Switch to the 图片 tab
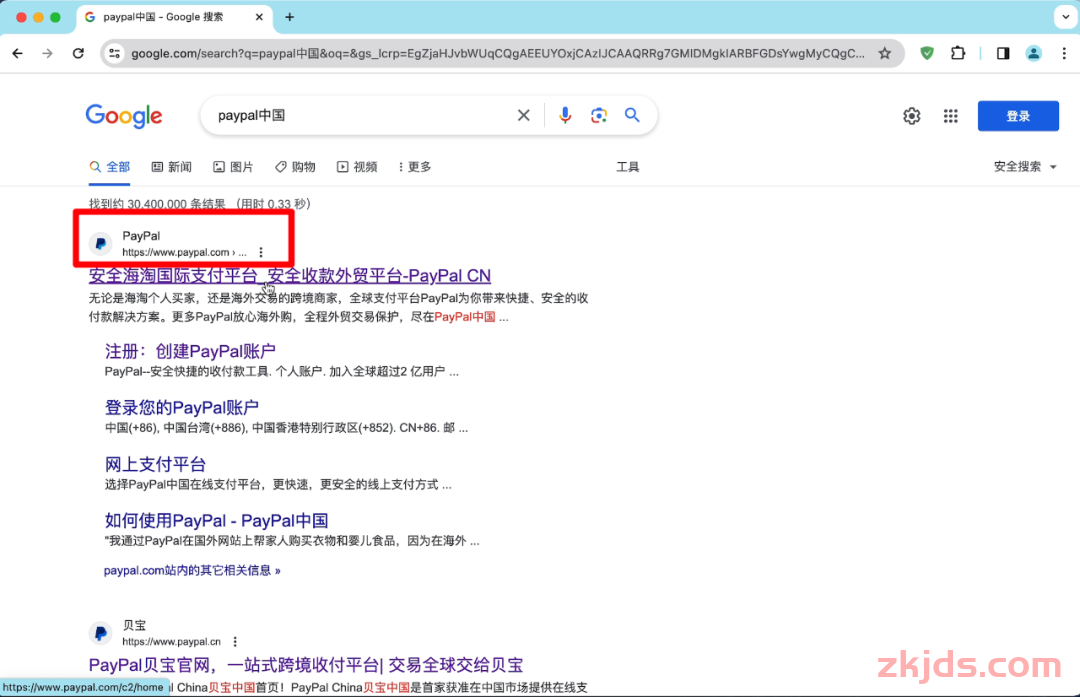Screen dimensions: 1080x697 233,167
